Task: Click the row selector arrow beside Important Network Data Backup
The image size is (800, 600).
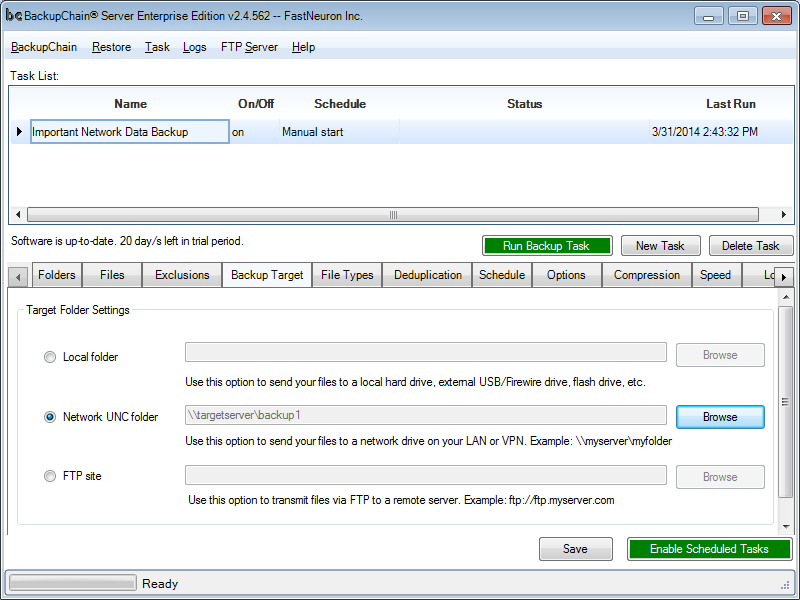Action: point(19,132)
